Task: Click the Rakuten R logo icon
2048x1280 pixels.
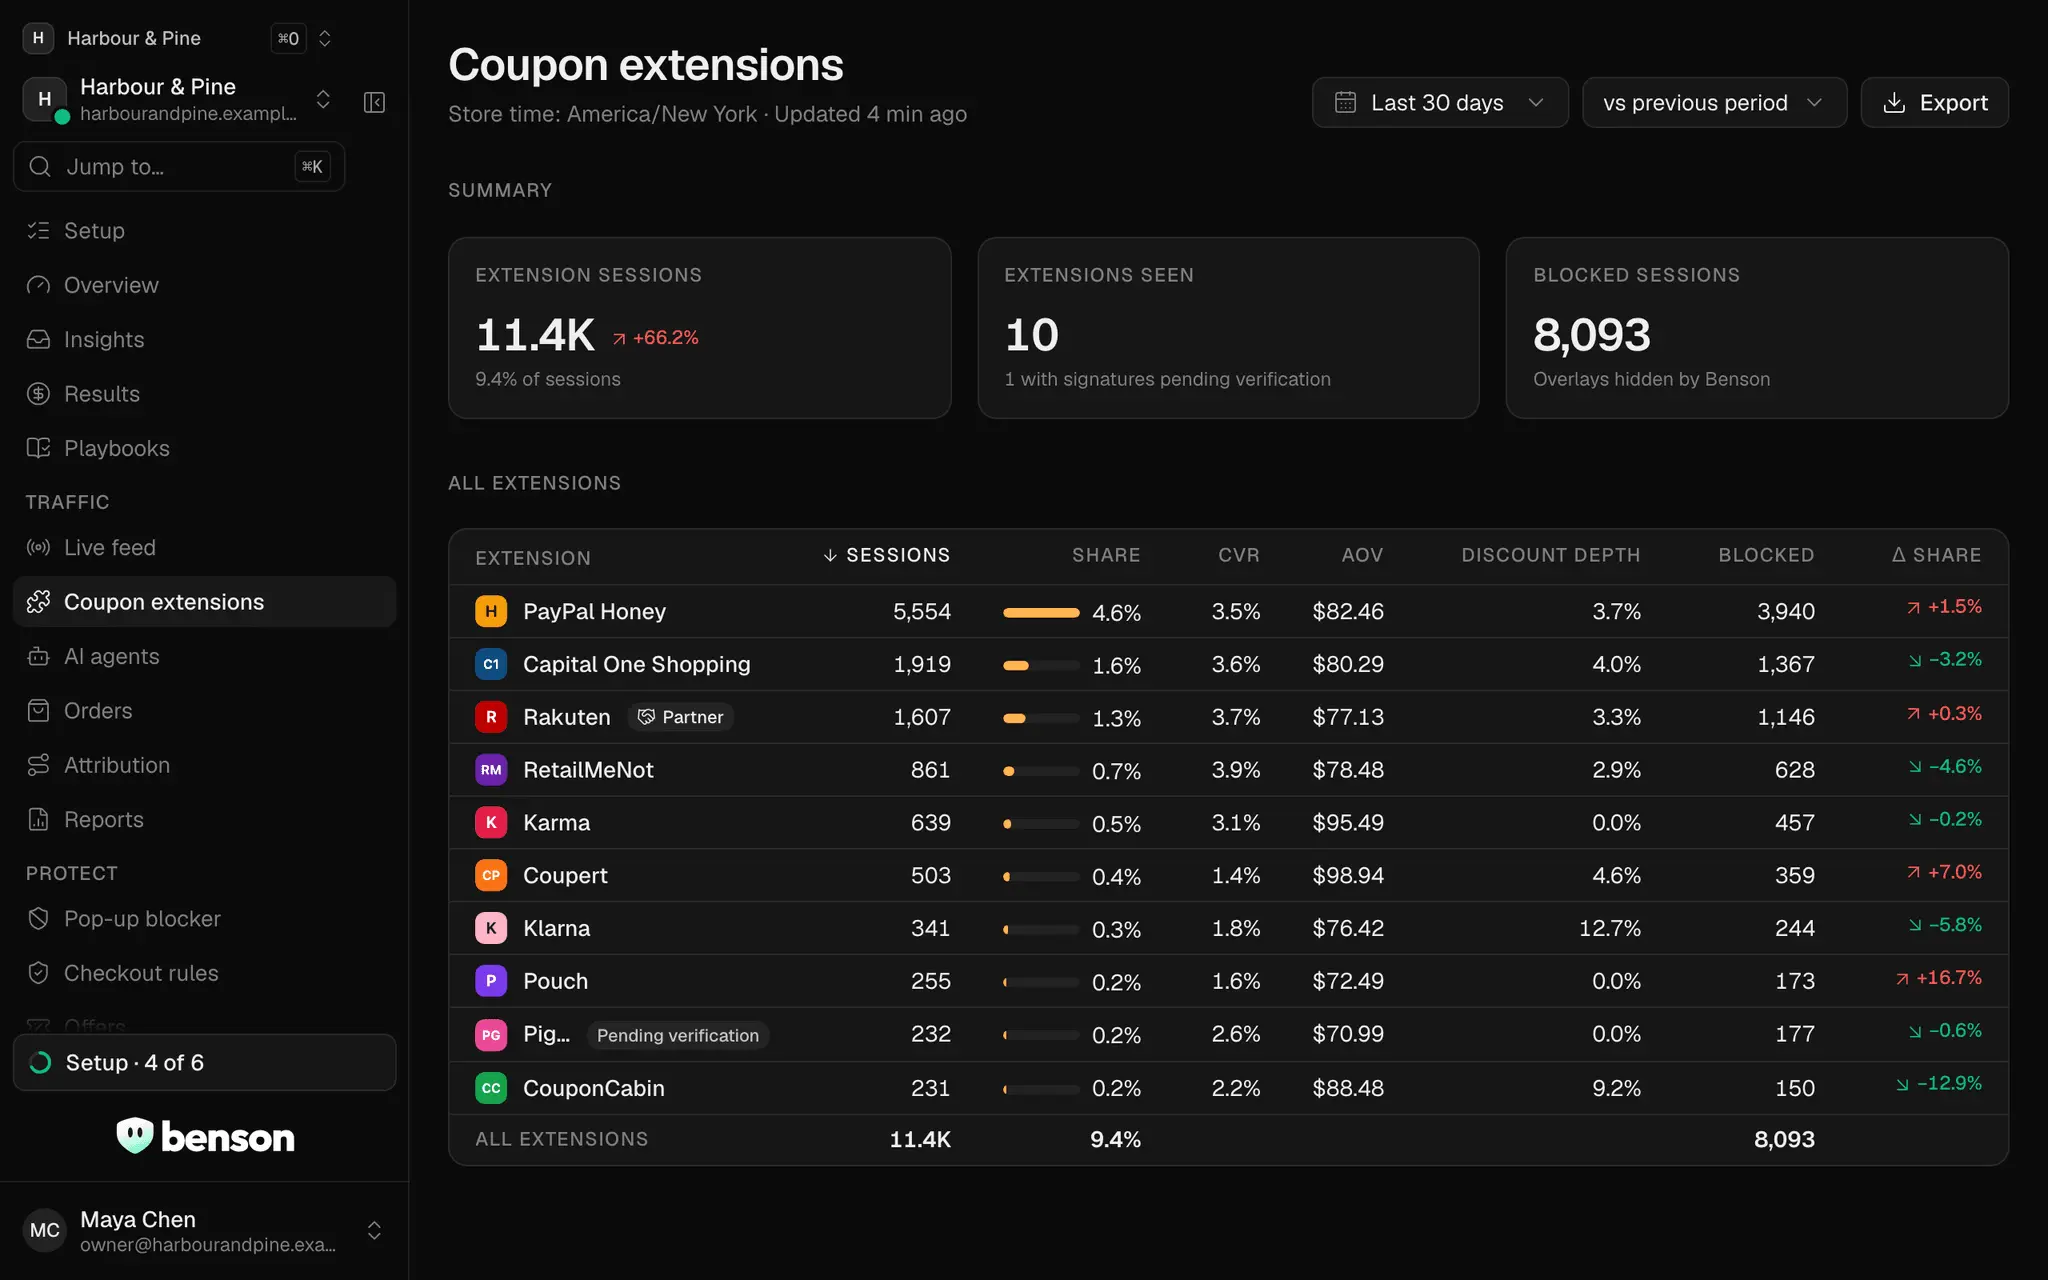Action: coord(491,717)
